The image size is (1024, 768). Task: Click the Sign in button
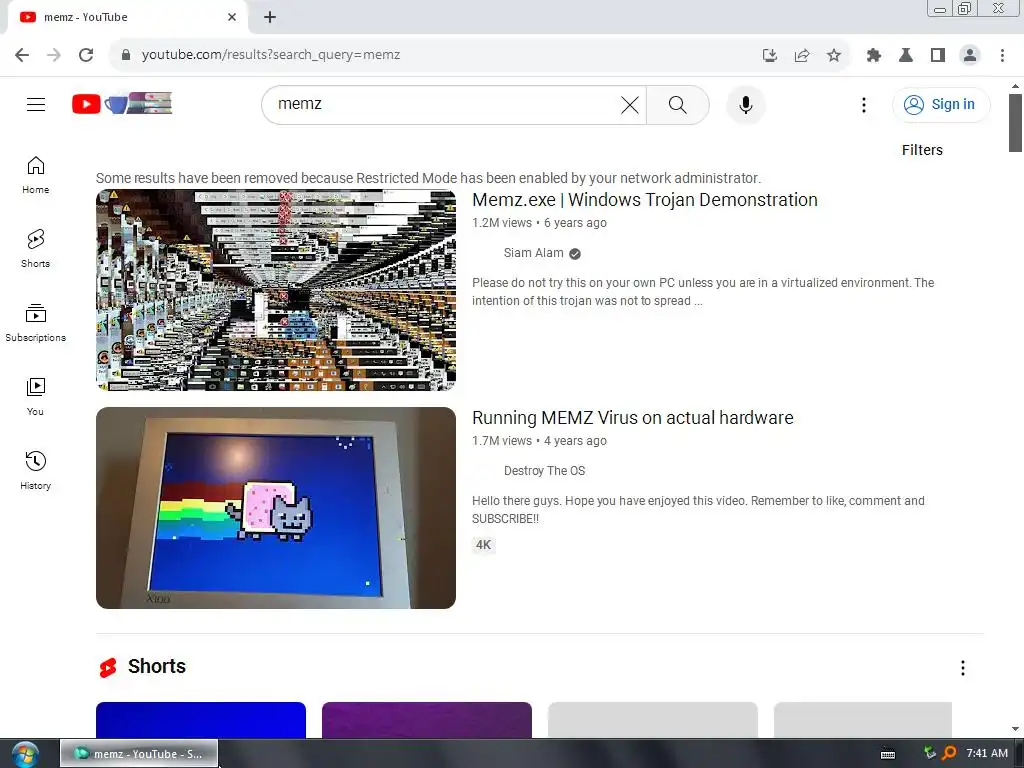(x=941, y=104)
